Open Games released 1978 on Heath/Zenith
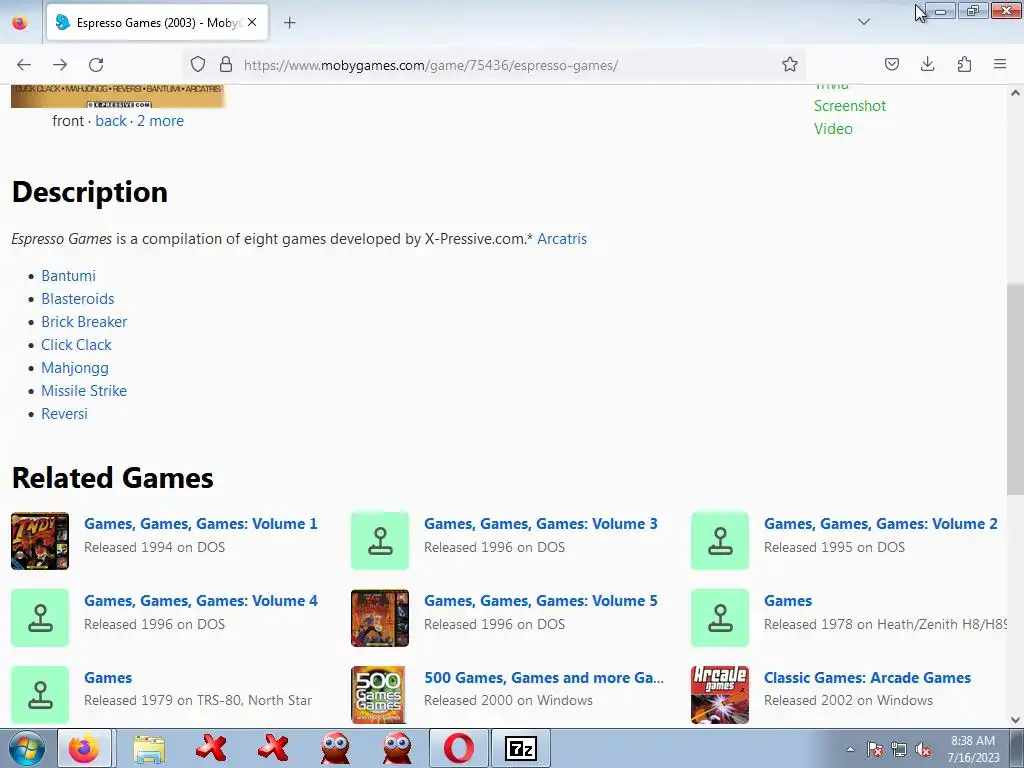 788,601
